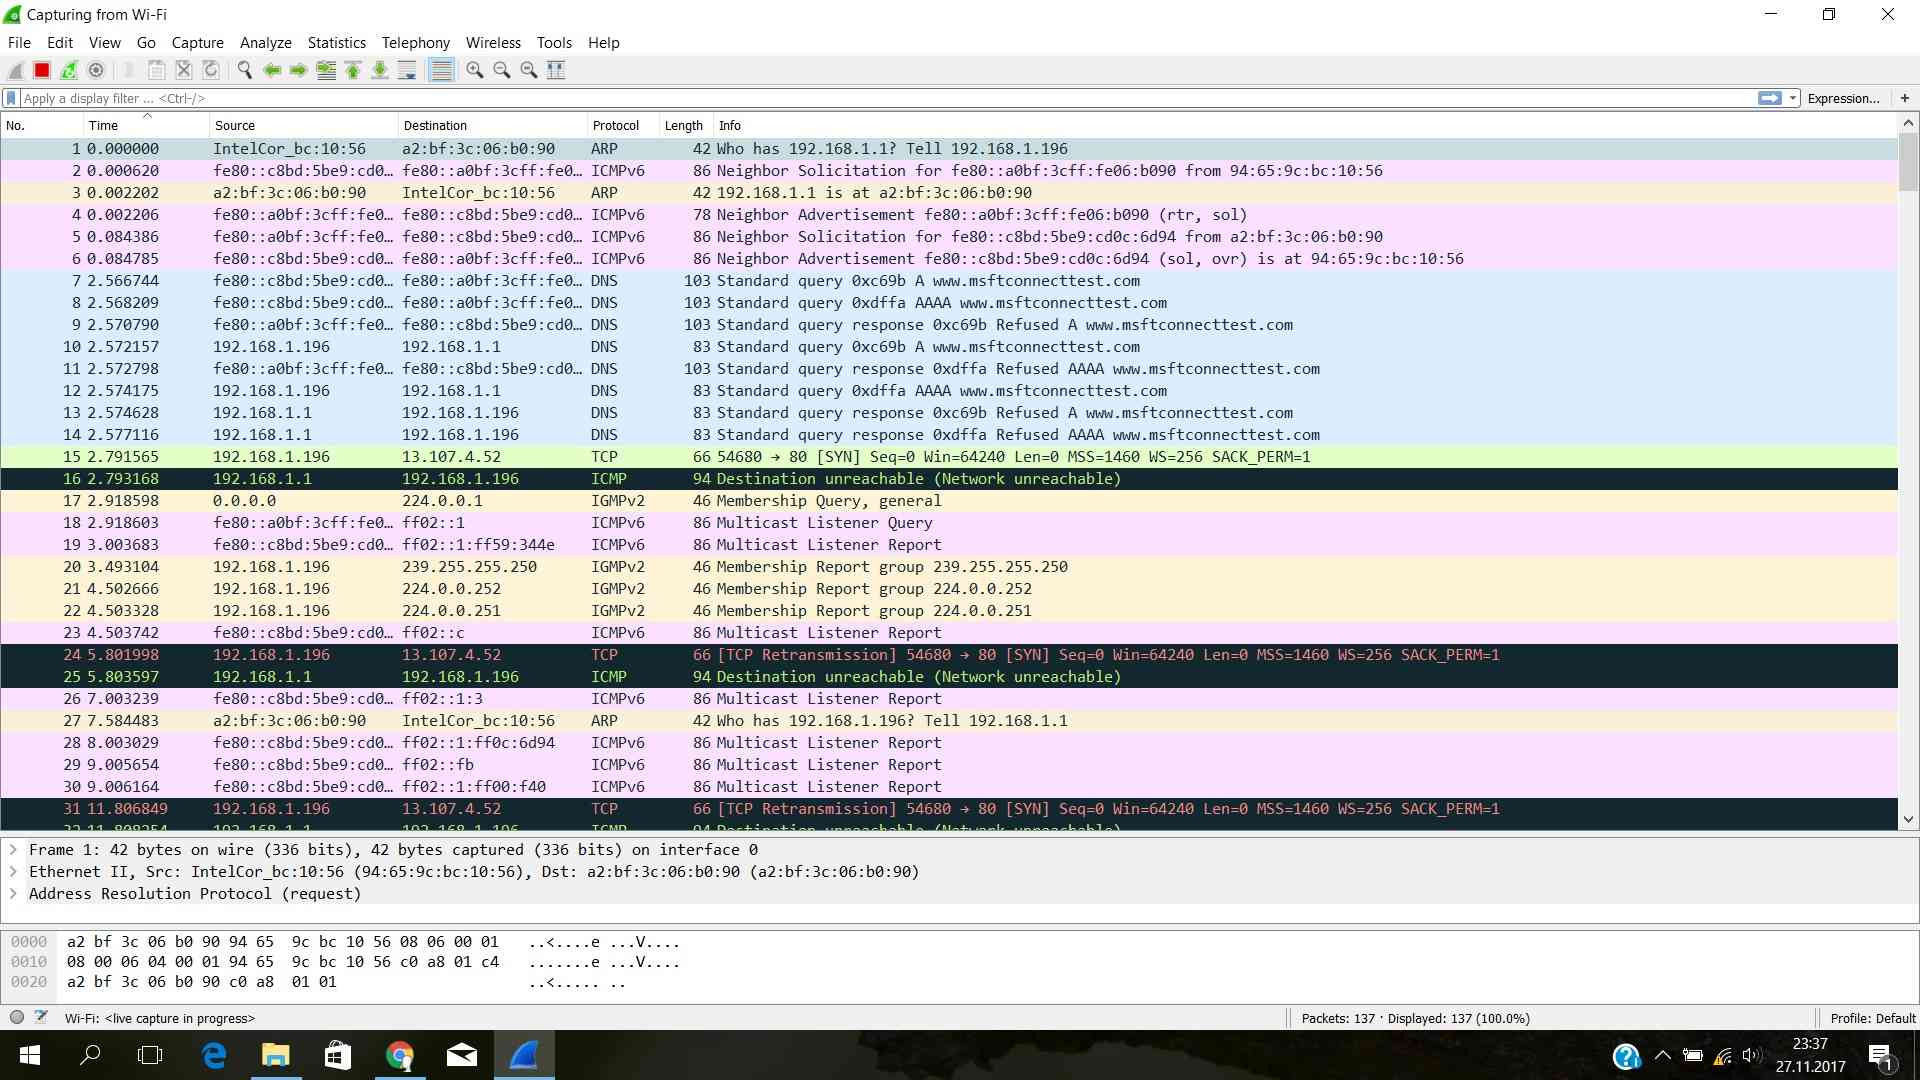Viewport: 1920px width, 1080px height.
Task: Apply the display filter arrow button
Action: tap(1770, 98)
